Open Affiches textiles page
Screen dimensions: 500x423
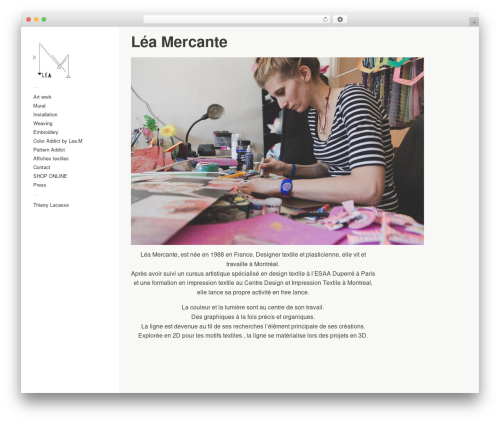tap(51, 158)
